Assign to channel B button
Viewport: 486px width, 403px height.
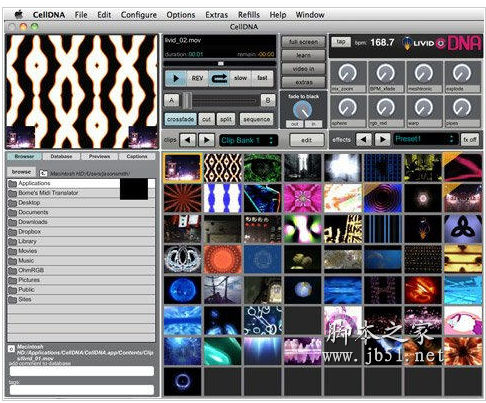pyautogui.click(x=268, y=100)
